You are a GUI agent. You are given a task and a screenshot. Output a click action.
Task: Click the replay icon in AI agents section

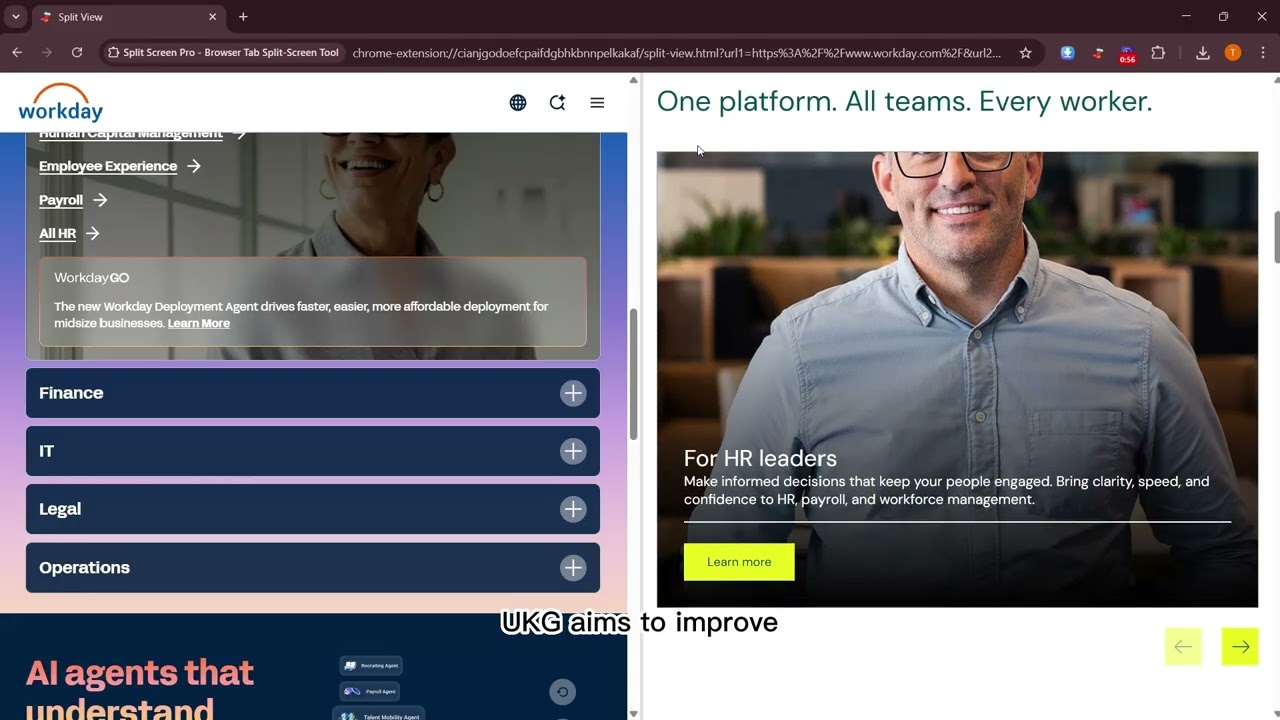click(x=562, y=692)
